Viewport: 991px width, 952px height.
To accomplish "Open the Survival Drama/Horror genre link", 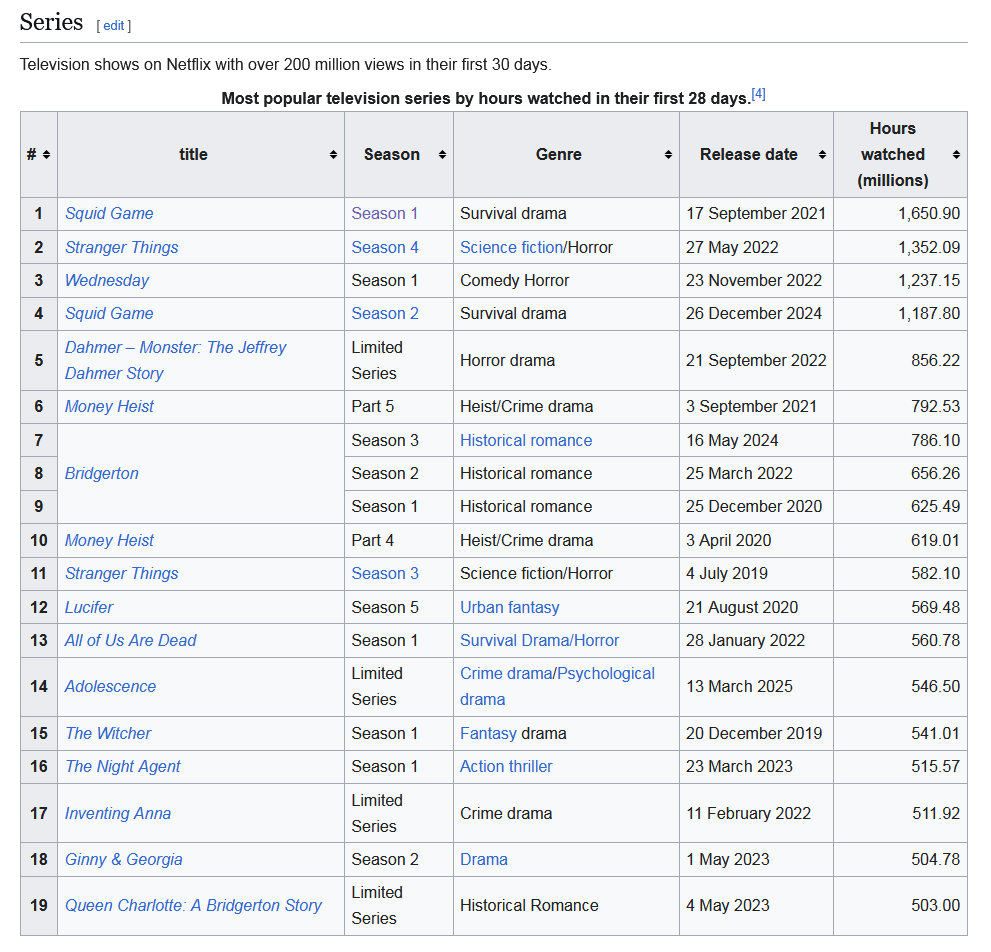I will point(540,640).
